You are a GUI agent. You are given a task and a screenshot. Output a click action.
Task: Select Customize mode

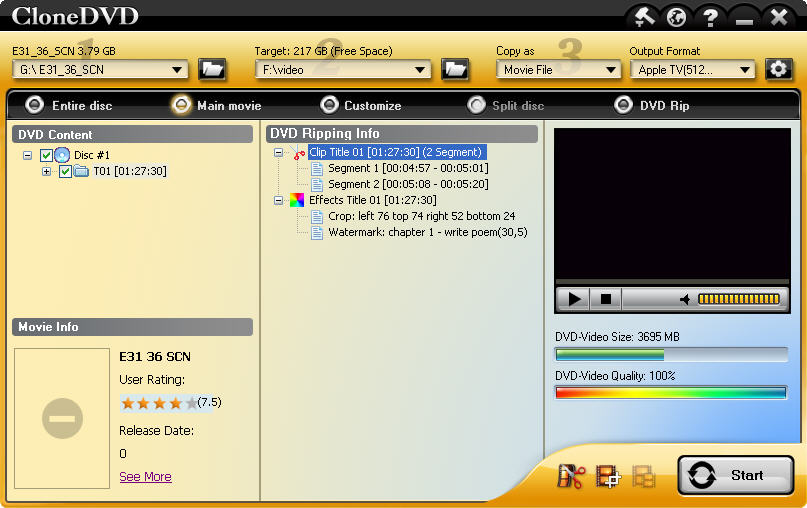361,106
